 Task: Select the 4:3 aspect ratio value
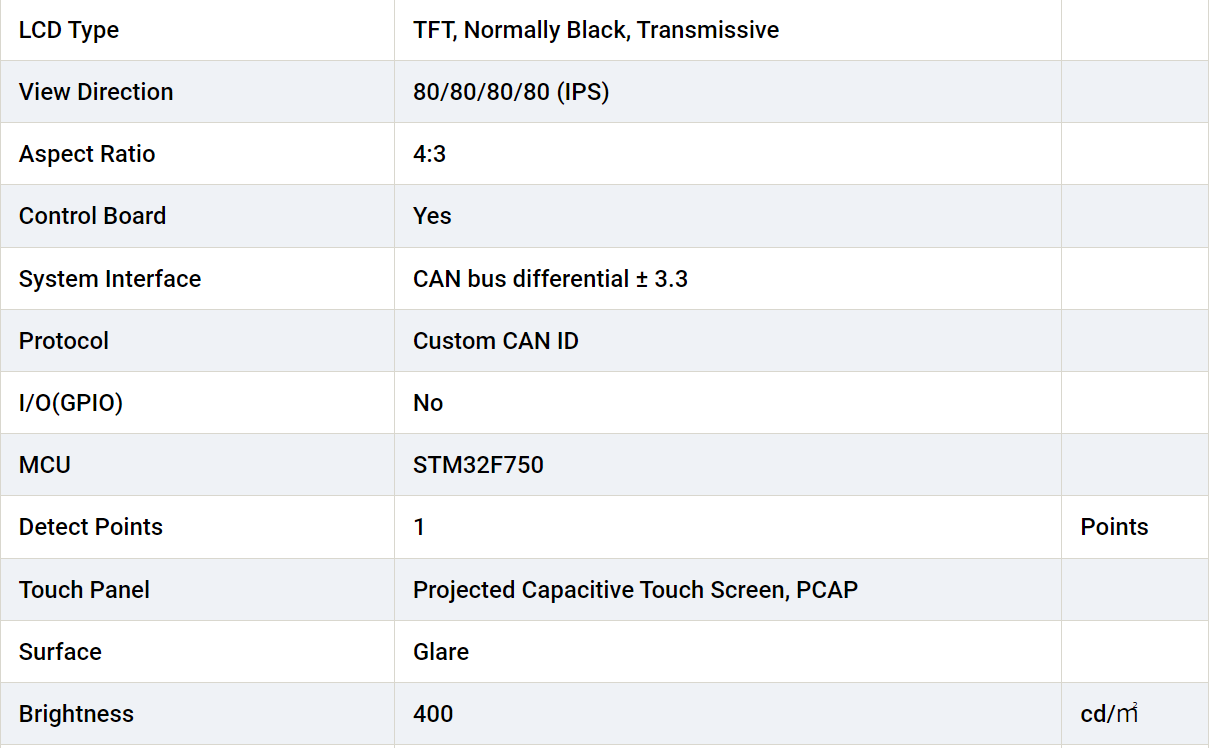tap(429, 154)
